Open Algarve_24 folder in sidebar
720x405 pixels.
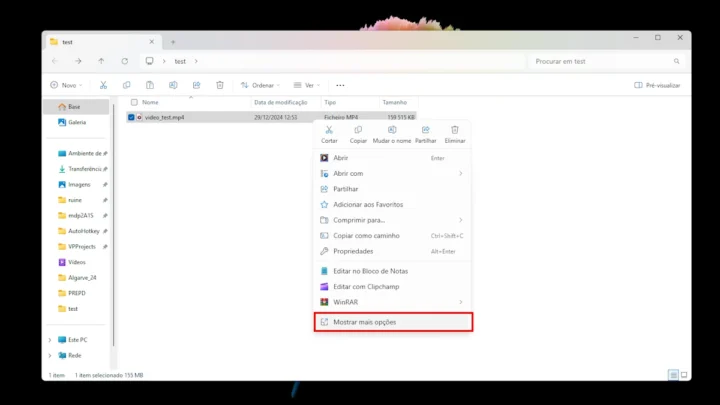[x=76, y=278]
